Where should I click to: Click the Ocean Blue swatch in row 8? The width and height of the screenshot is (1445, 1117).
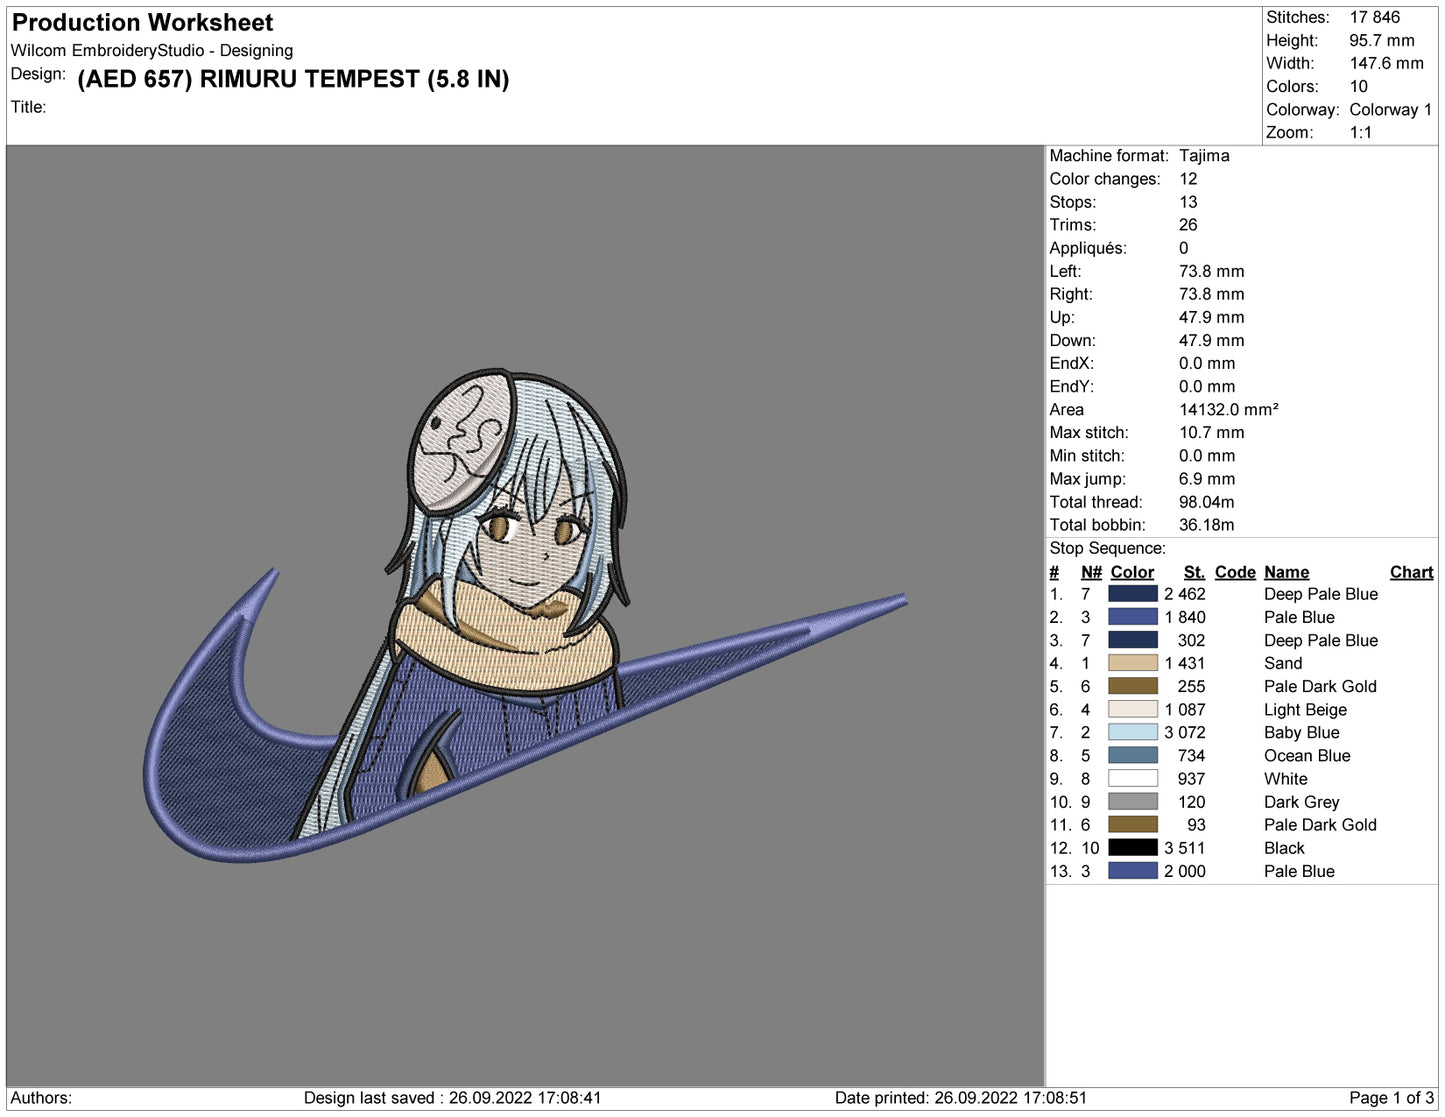(x=1132, y=755)
